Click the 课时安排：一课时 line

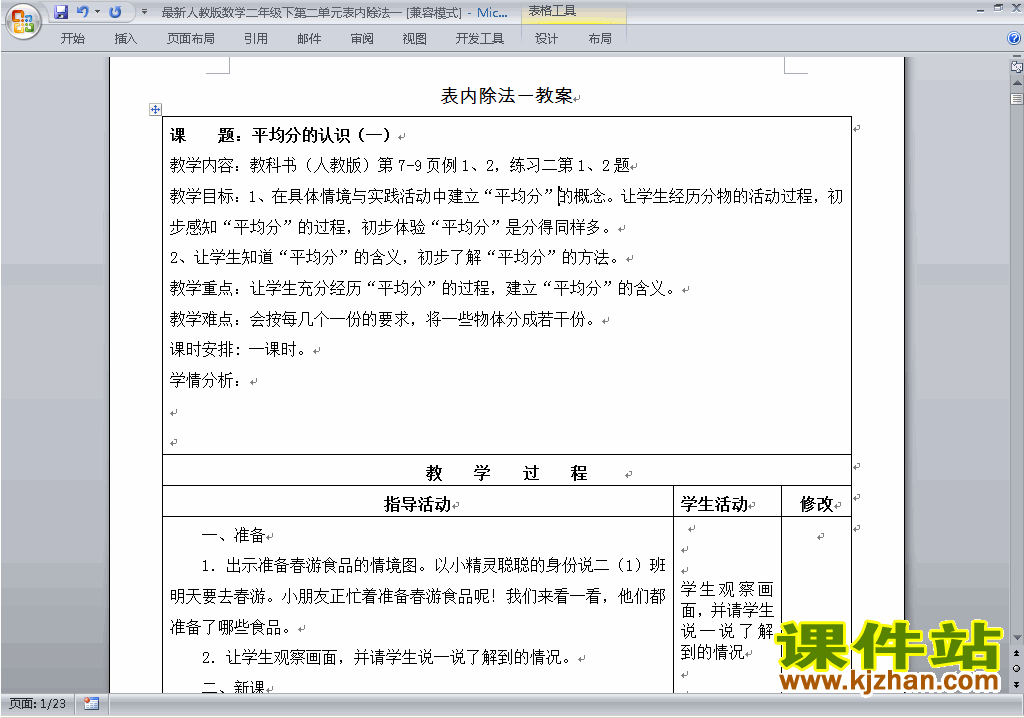click(x=238, y=350)
